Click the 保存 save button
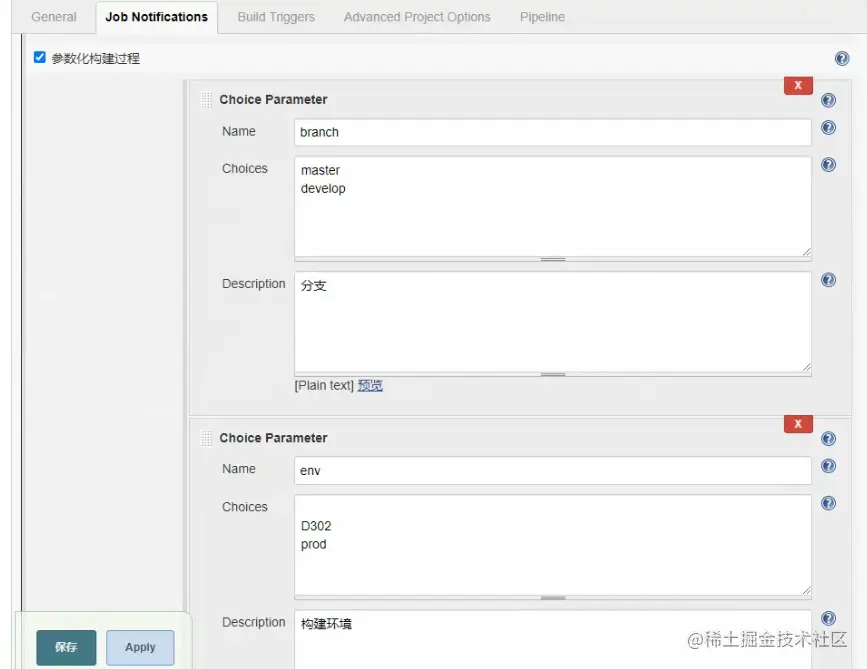Screen dimensions: 867x669 [66, 647]
